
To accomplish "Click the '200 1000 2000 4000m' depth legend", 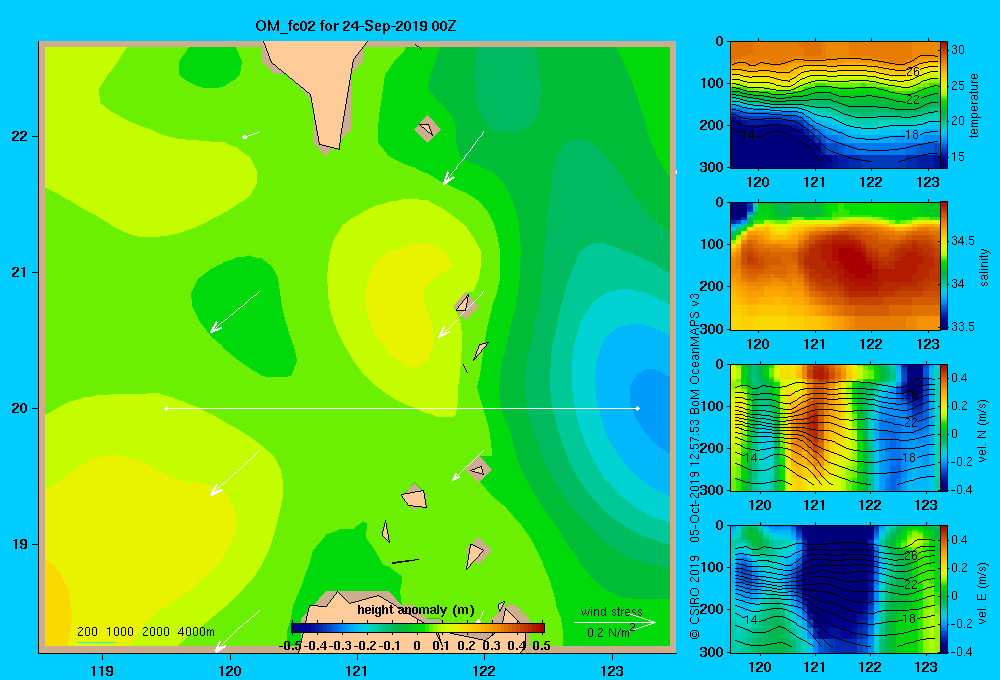I will pyautogui.click(x=146, y=632).
